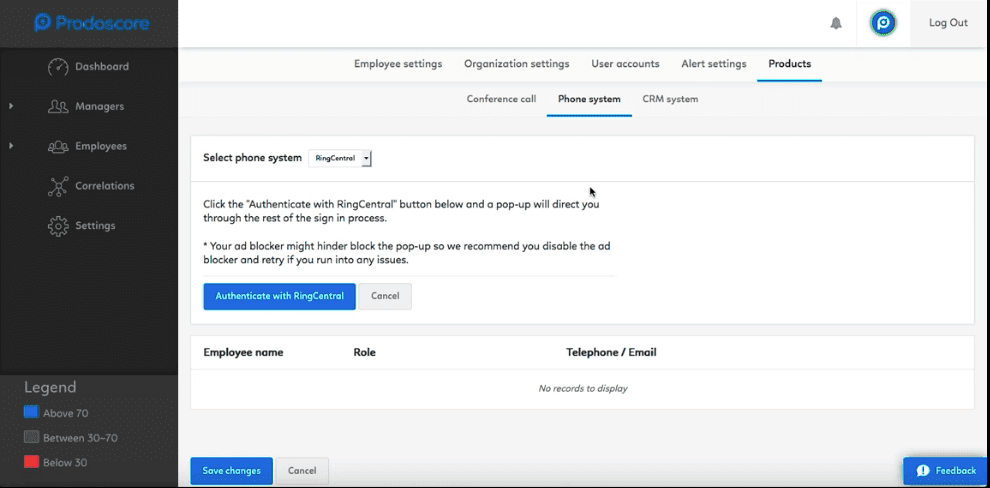Image resolution: width=990 pixels, height=488 pixels.
Task: Open the User accounts tab
Action: click(625, 64)
